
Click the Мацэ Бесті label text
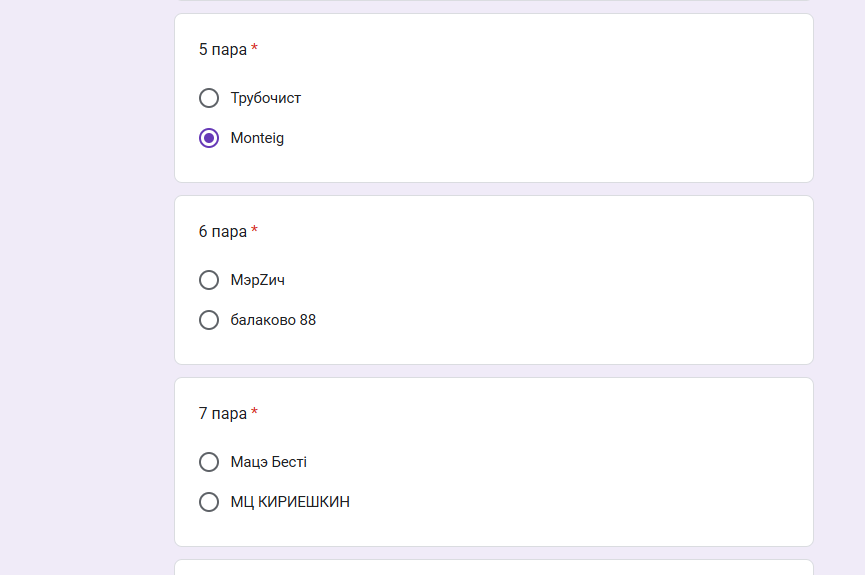269,462
